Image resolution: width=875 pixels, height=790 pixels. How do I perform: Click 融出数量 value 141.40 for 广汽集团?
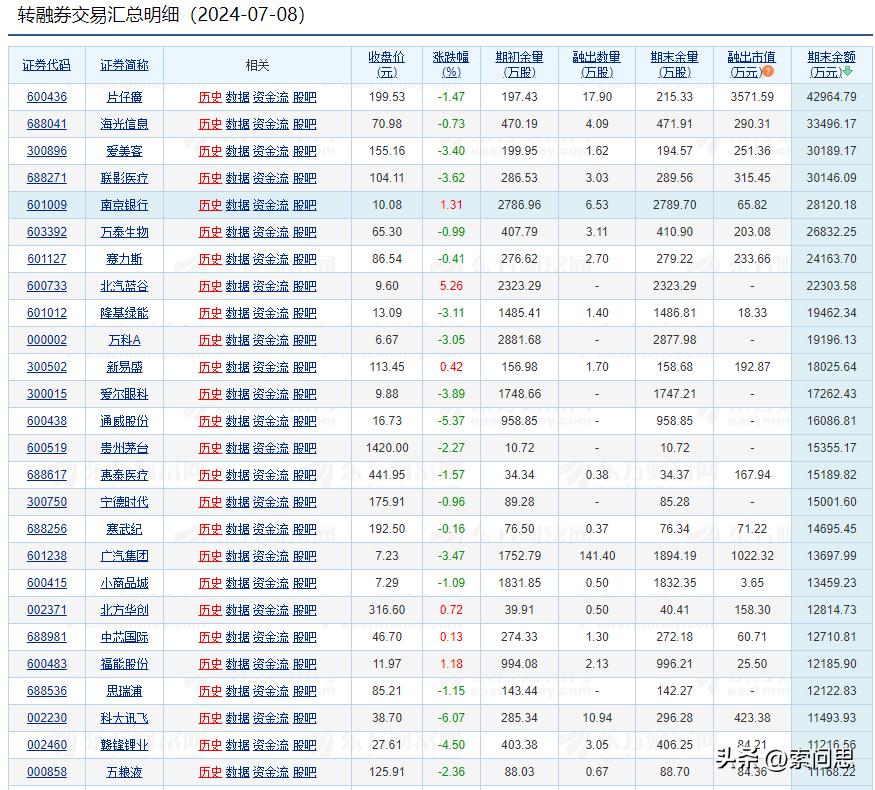pyautogui.click(x=597, y=556)
